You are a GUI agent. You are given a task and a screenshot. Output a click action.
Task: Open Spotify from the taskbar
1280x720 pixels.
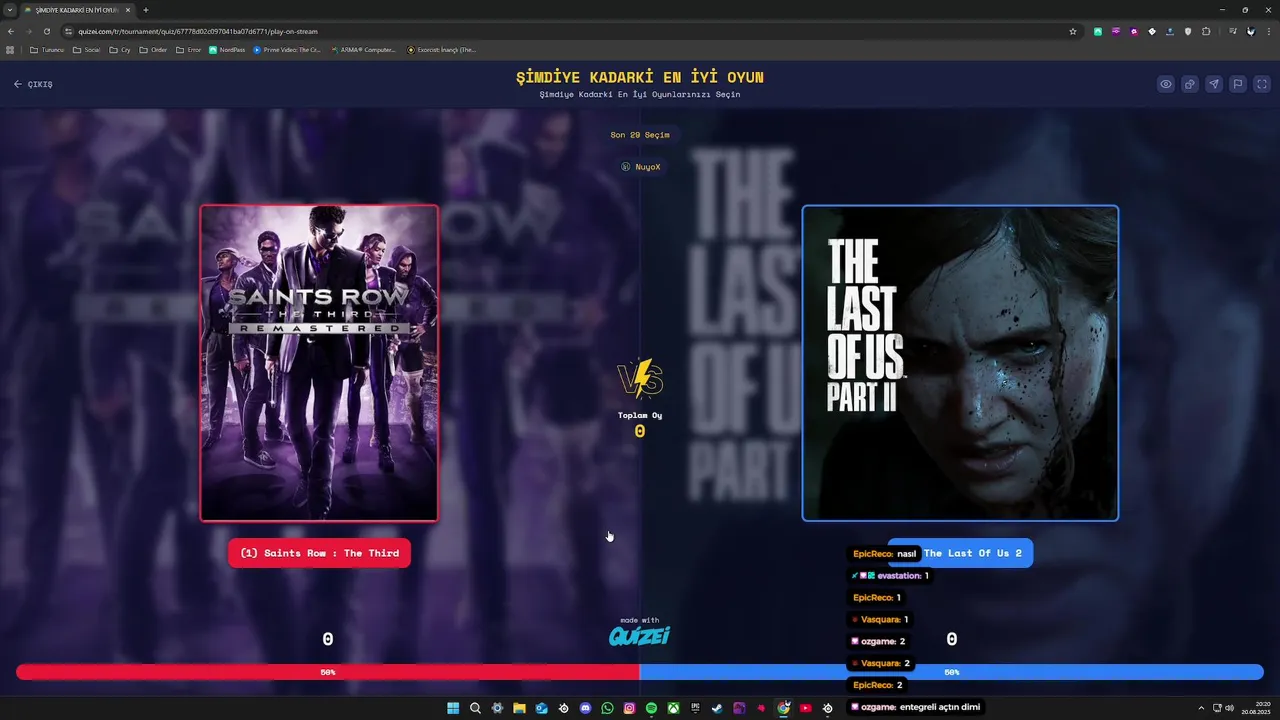[x=651, y=708]
